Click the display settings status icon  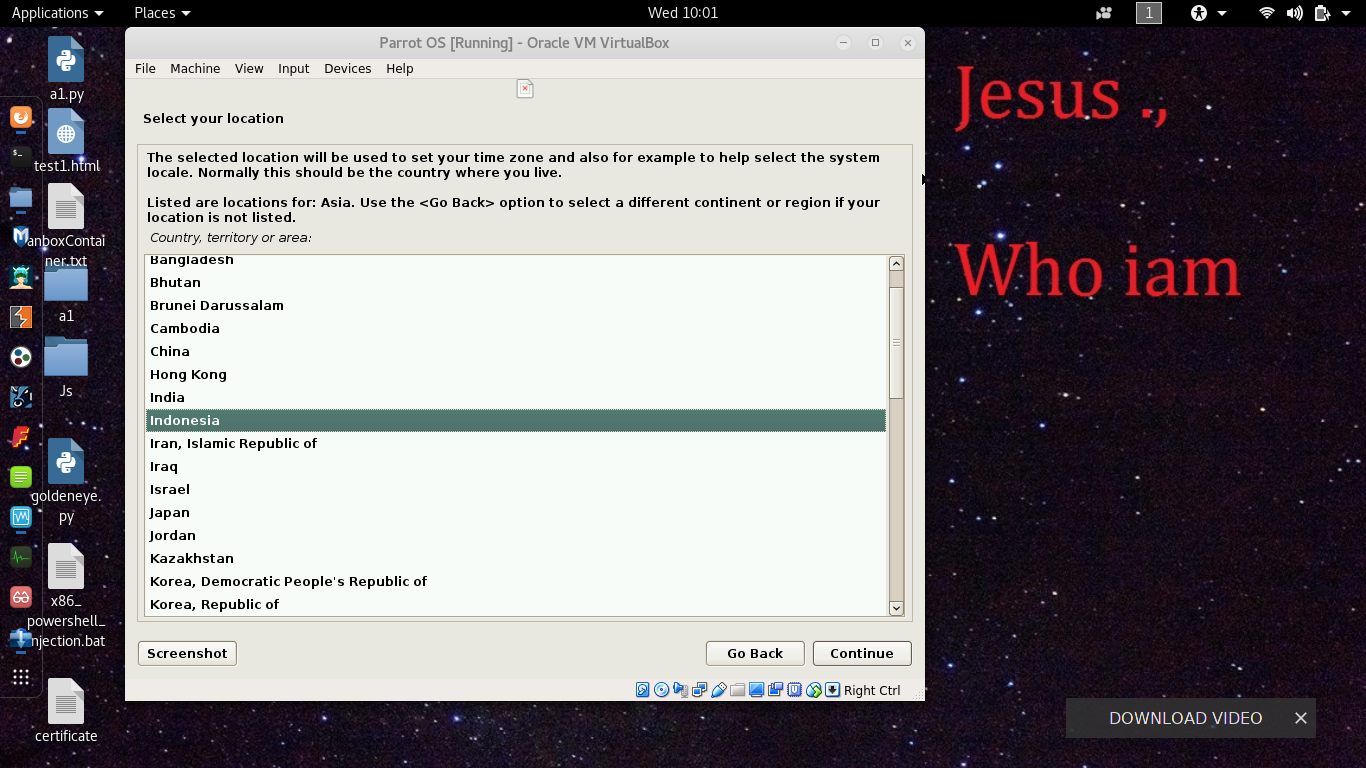(x=756, y=690)
